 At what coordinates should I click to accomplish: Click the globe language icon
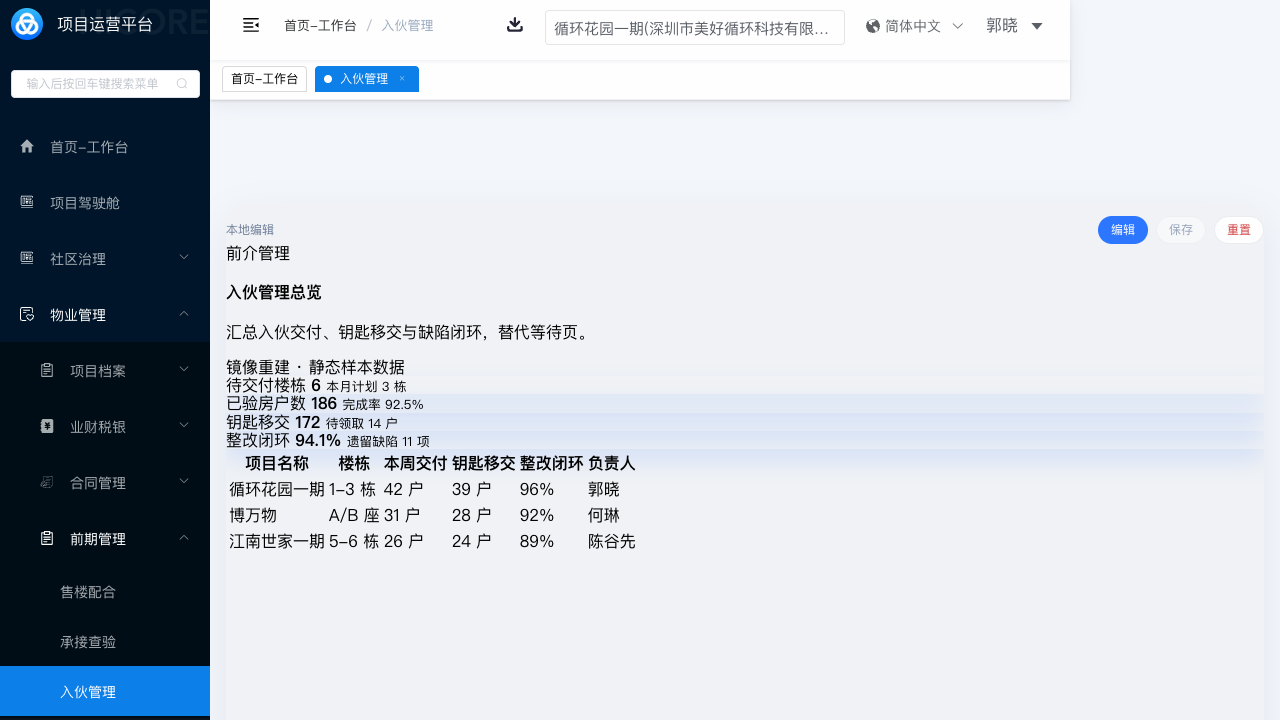(x=873, y=26)
